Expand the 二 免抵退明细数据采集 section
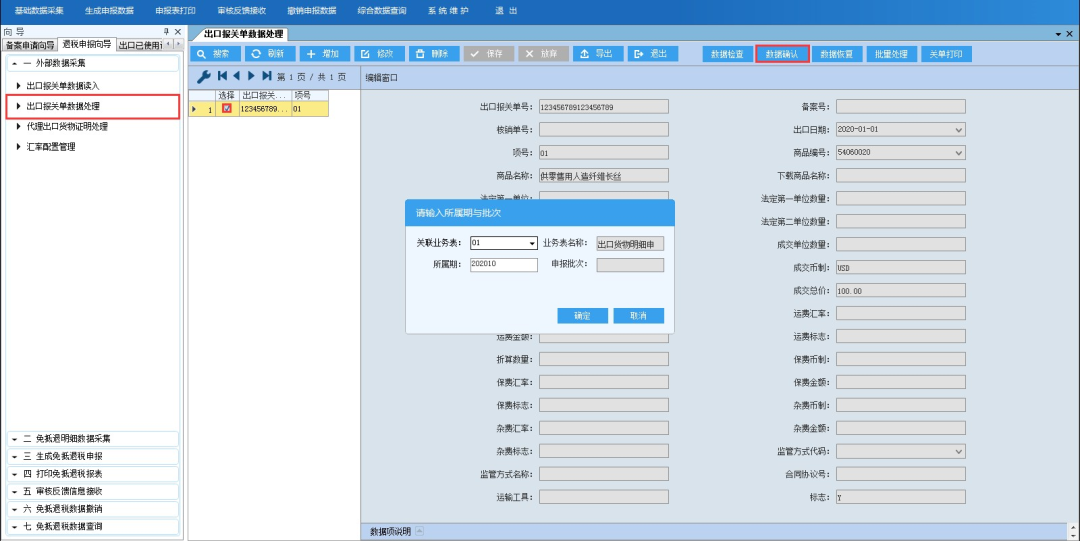1080x541 pixels. click(x=93, y=438)
